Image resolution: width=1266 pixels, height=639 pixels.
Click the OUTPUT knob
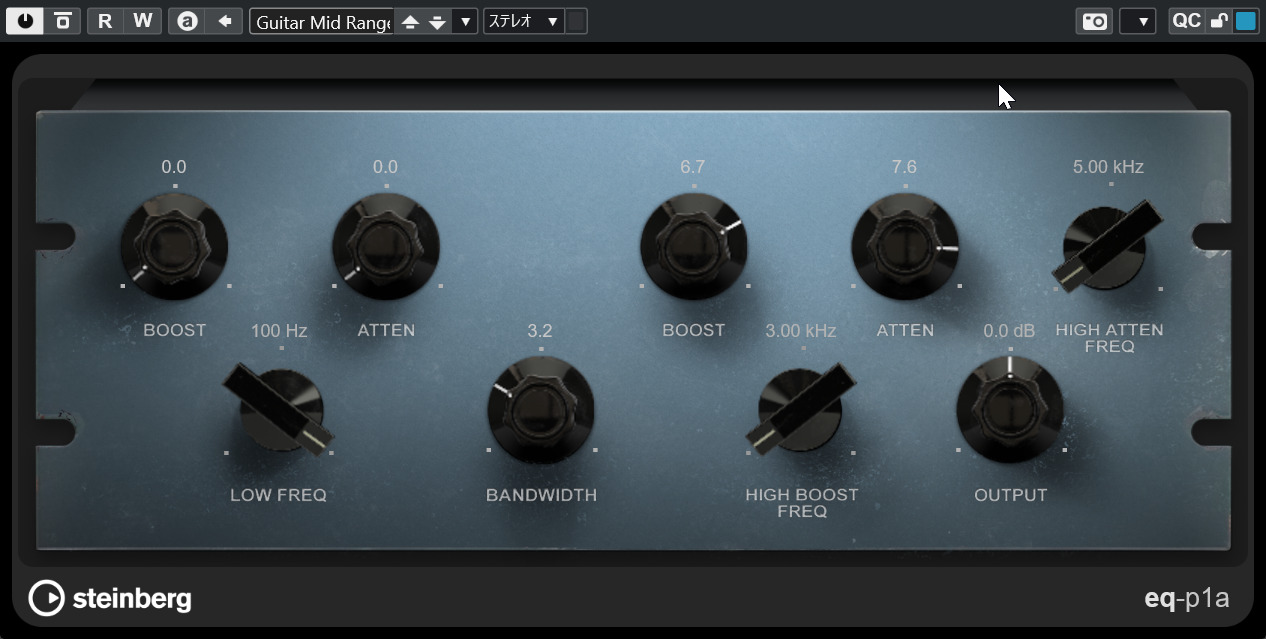1010,410
